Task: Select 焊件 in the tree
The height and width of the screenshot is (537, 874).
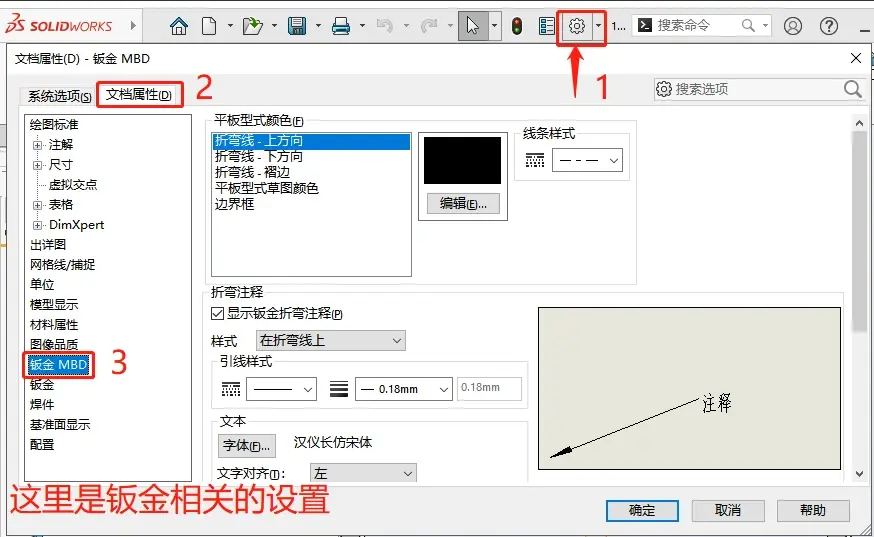Action: point(42,405)
